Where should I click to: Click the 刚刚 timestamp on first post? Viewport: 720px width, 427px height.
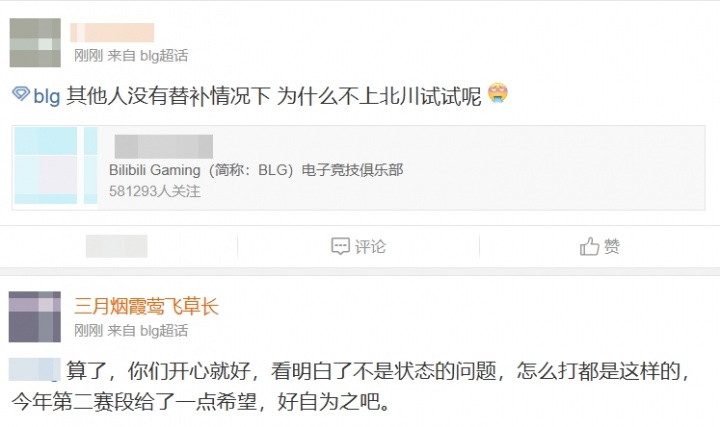coord(89,56)
